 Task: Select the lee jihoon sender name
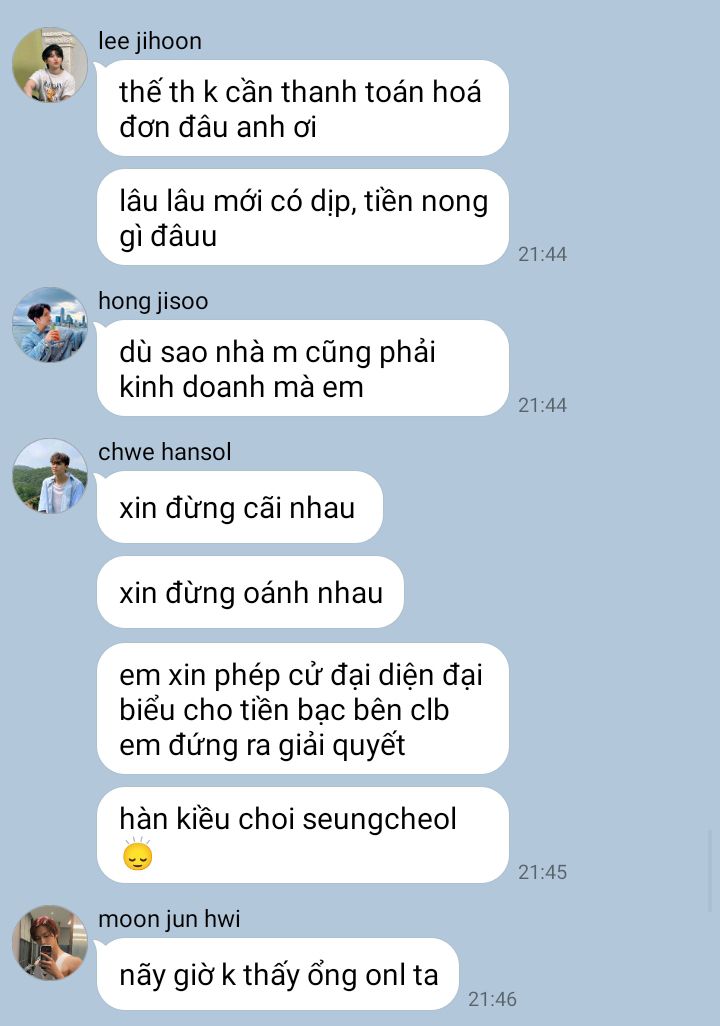coord(150,41)
